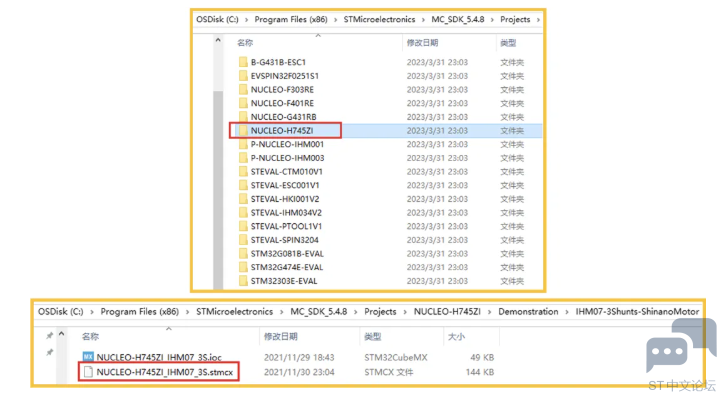Click the P-NUCLEO-IHM001 folder icon

[242, 144]
